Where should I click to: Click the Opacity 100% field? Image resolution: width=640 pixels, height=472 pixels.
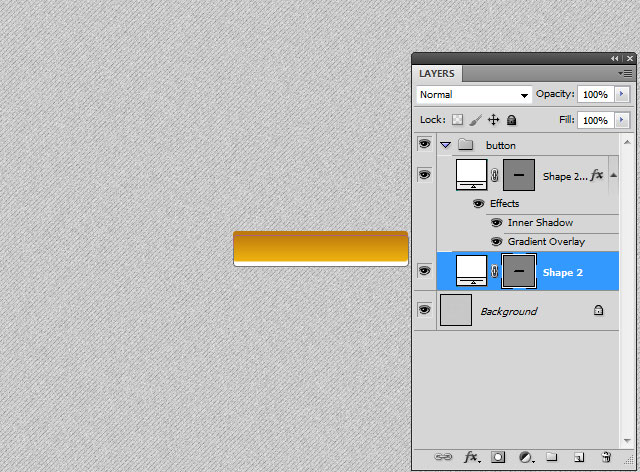[x=596, y=94]
